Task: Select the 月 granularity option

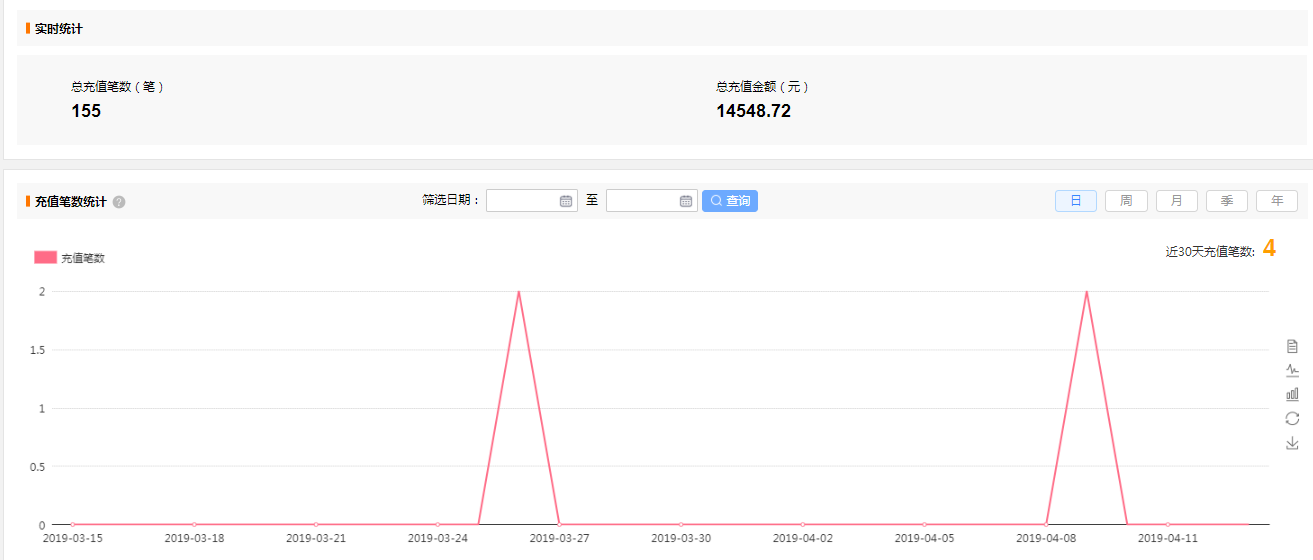Action: click(1177, 201)
